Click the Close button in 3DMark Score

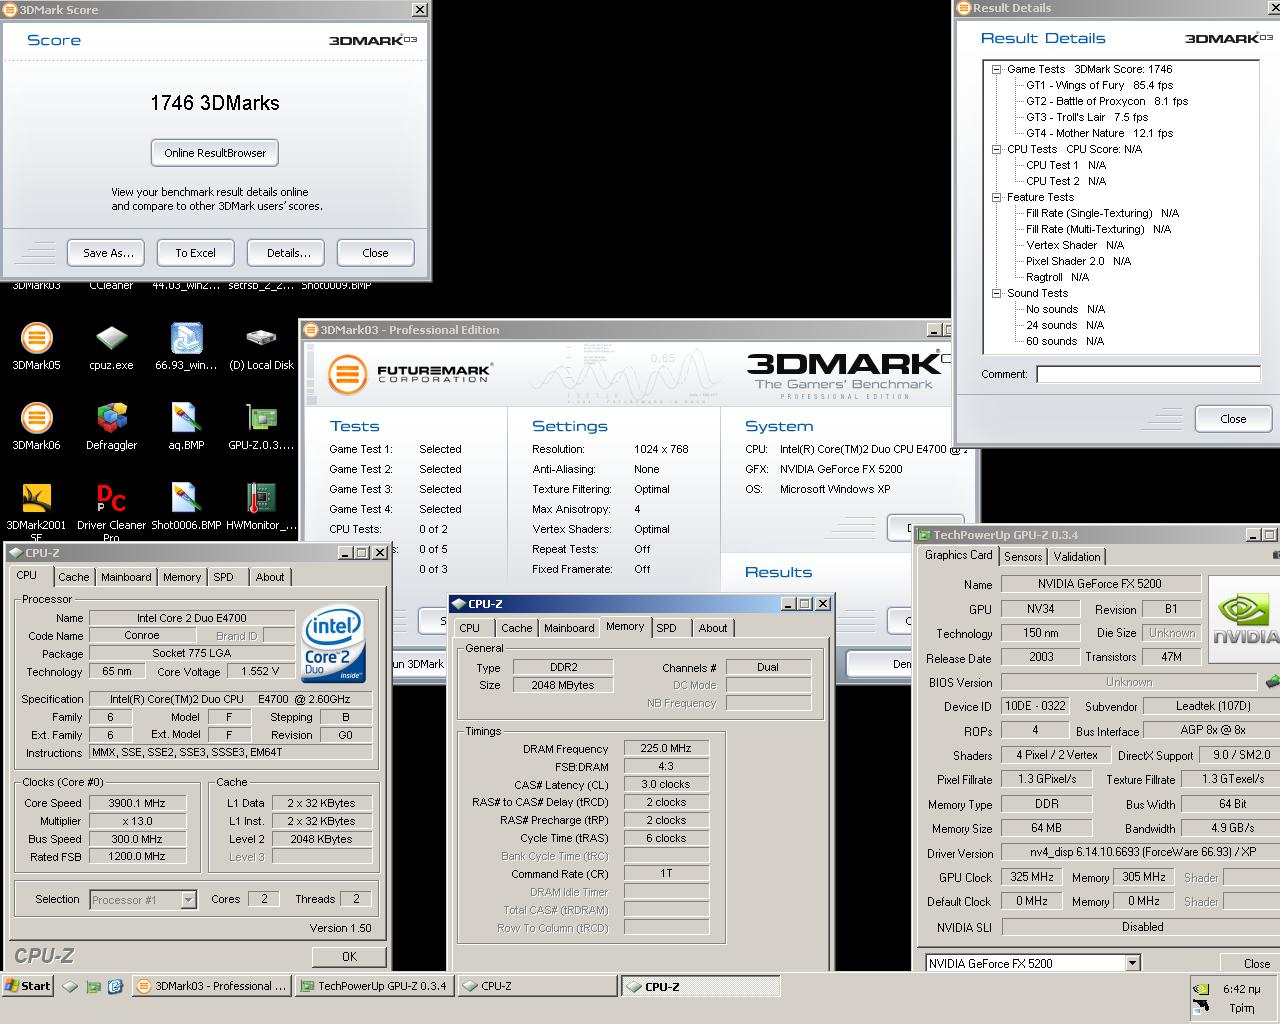pyautogui.click(x=375, y=253)
